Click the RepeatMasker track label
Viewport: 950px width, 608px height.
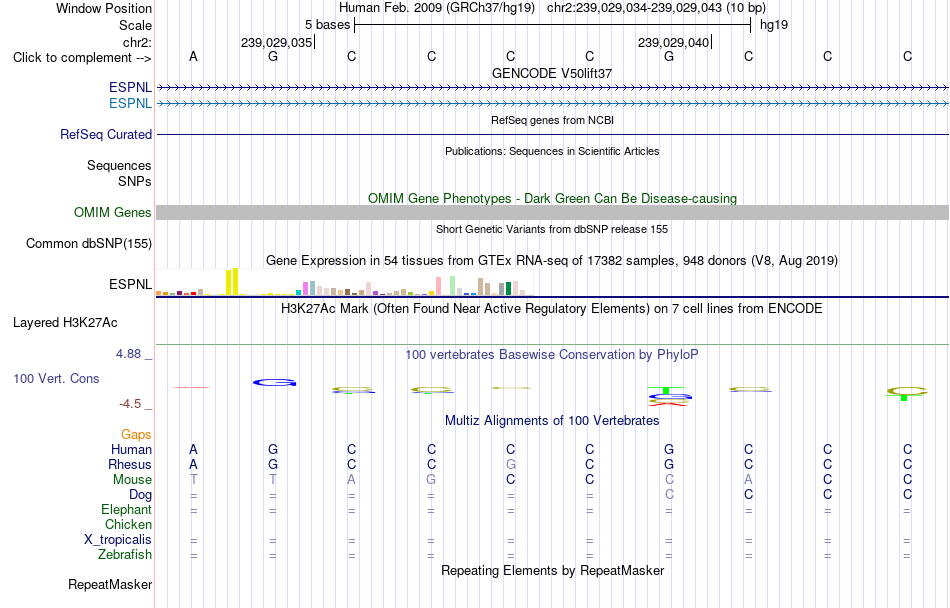coord(110,585)
